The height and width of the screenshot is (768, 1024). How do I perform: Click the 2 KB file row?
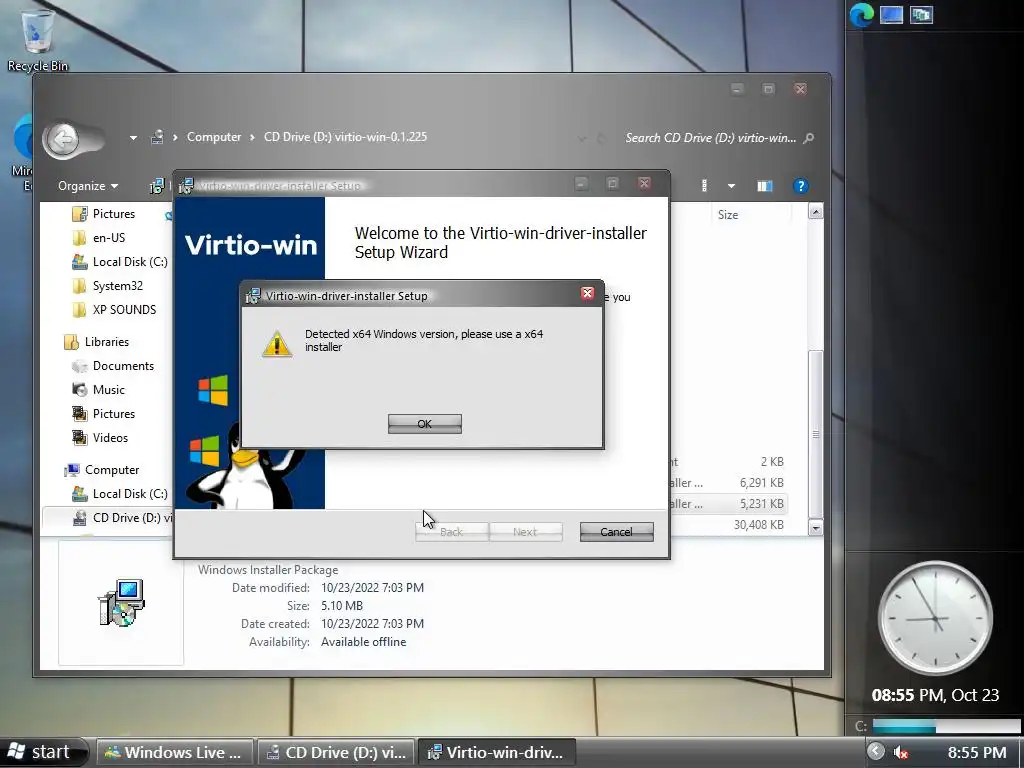(x=728, y=462)
